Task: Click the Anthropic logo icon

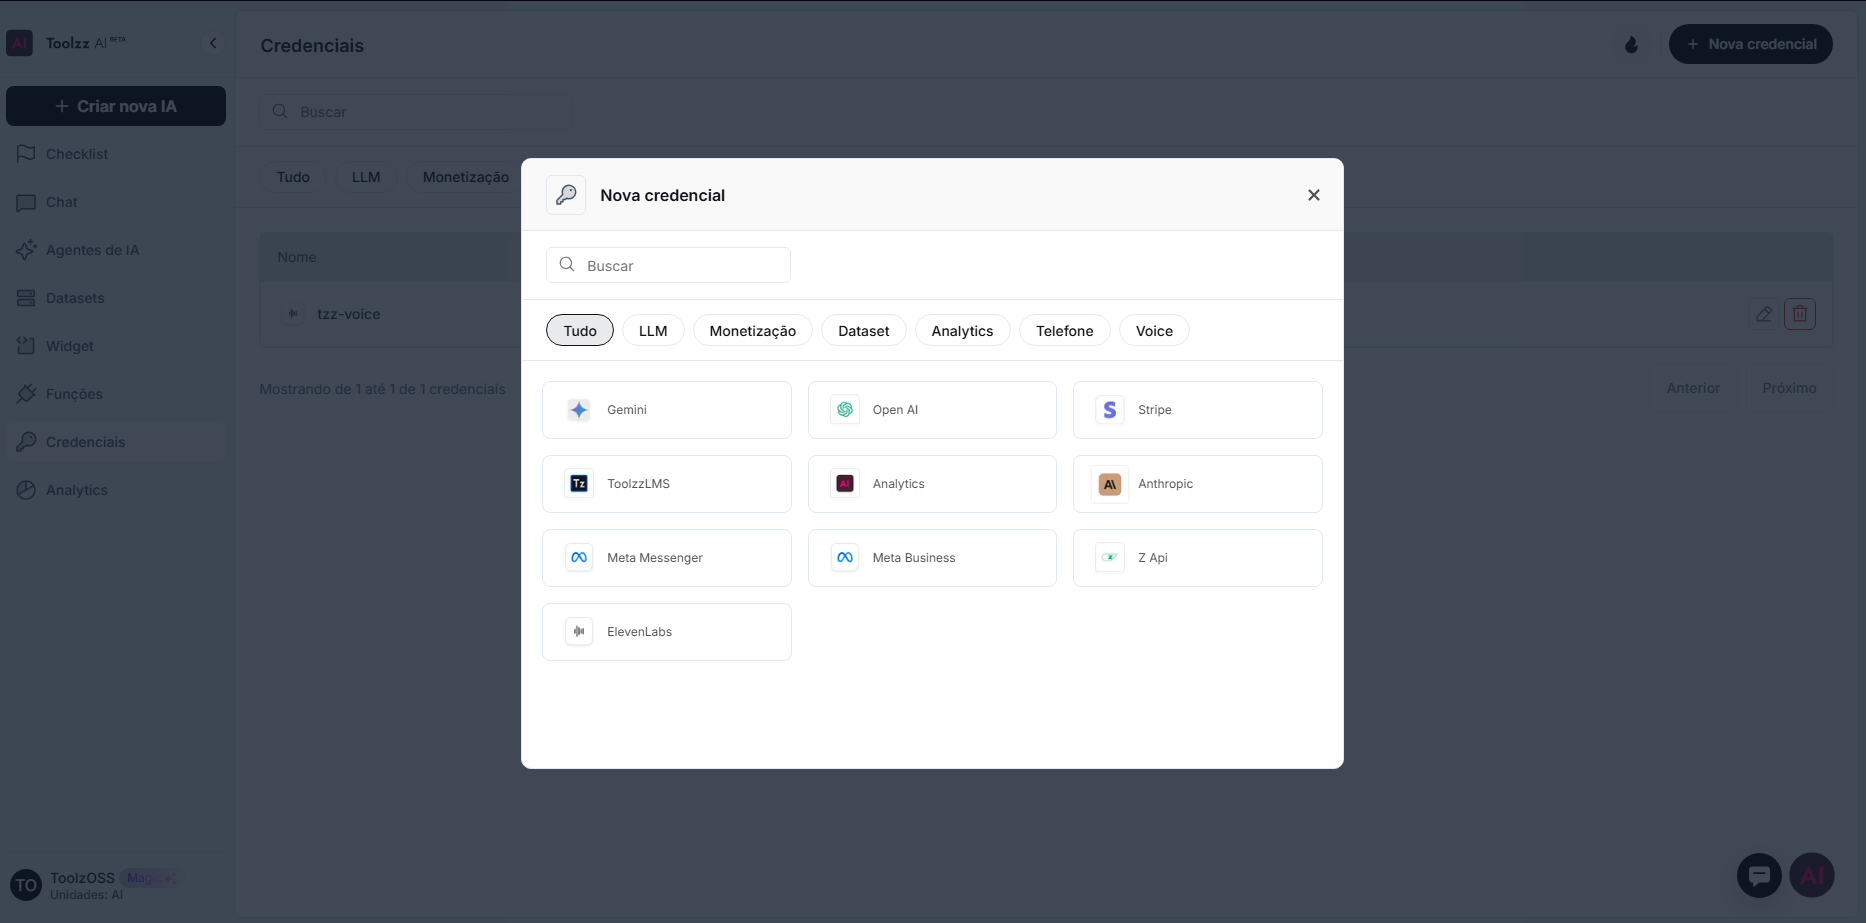Action: pyautogui.click(x=1110, y=484)
